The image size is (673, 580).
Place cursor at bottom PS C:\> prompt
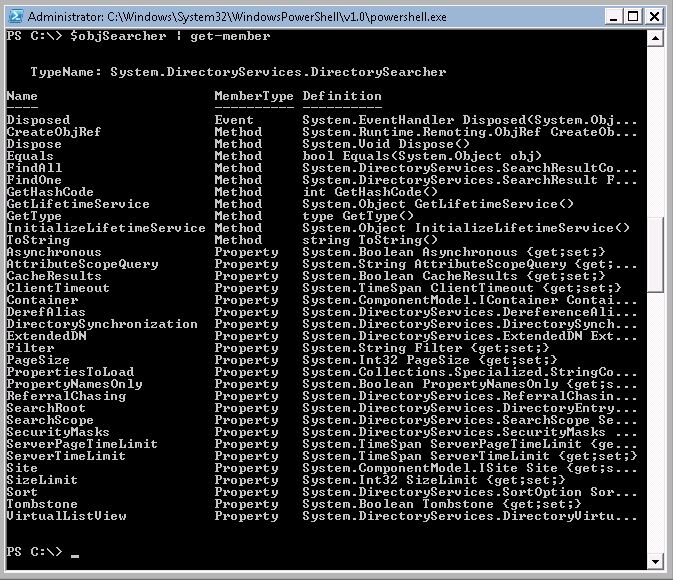click(x=74, y=552)
